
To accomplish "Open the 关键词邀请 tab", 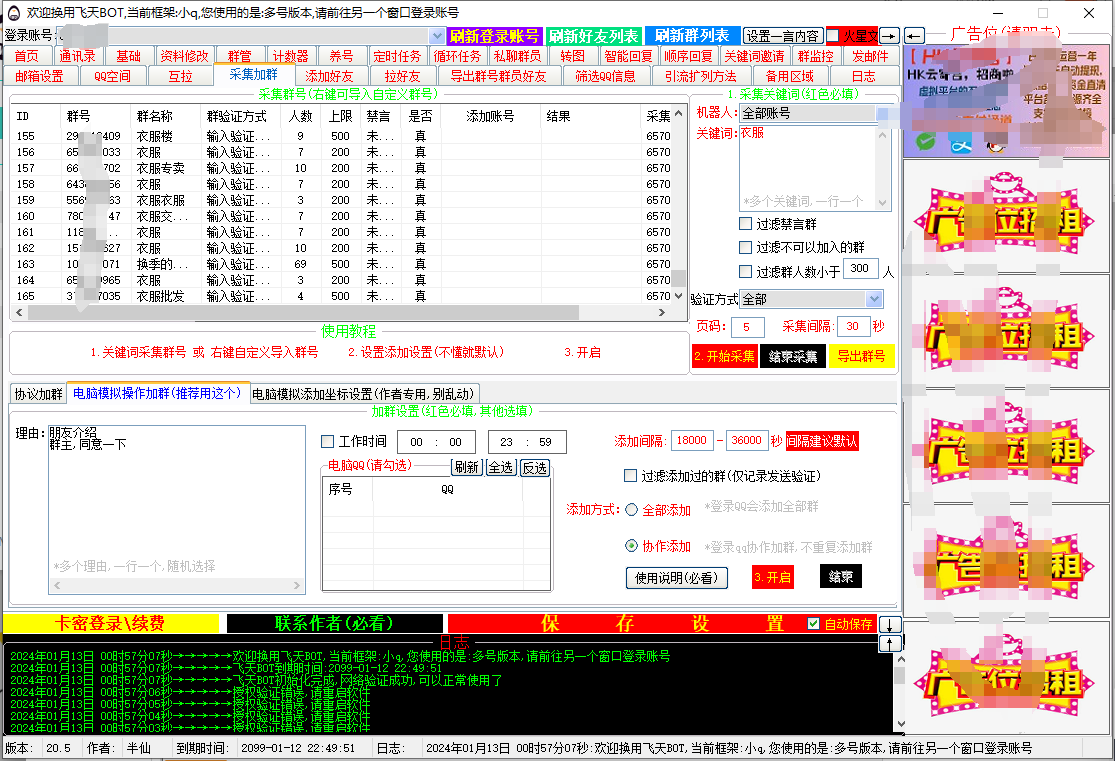I will click(x=754, y=55).
